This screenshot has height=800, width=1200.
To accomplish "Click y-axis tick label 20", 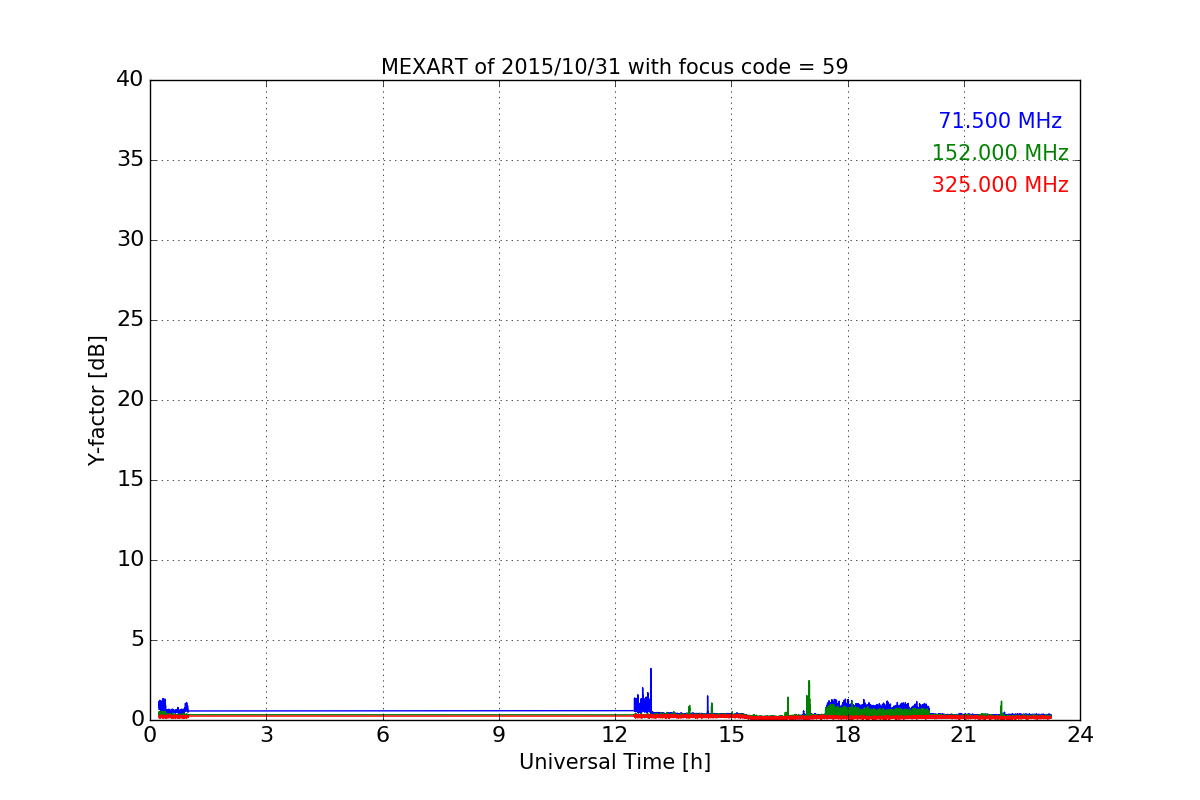I will point(130,400).
